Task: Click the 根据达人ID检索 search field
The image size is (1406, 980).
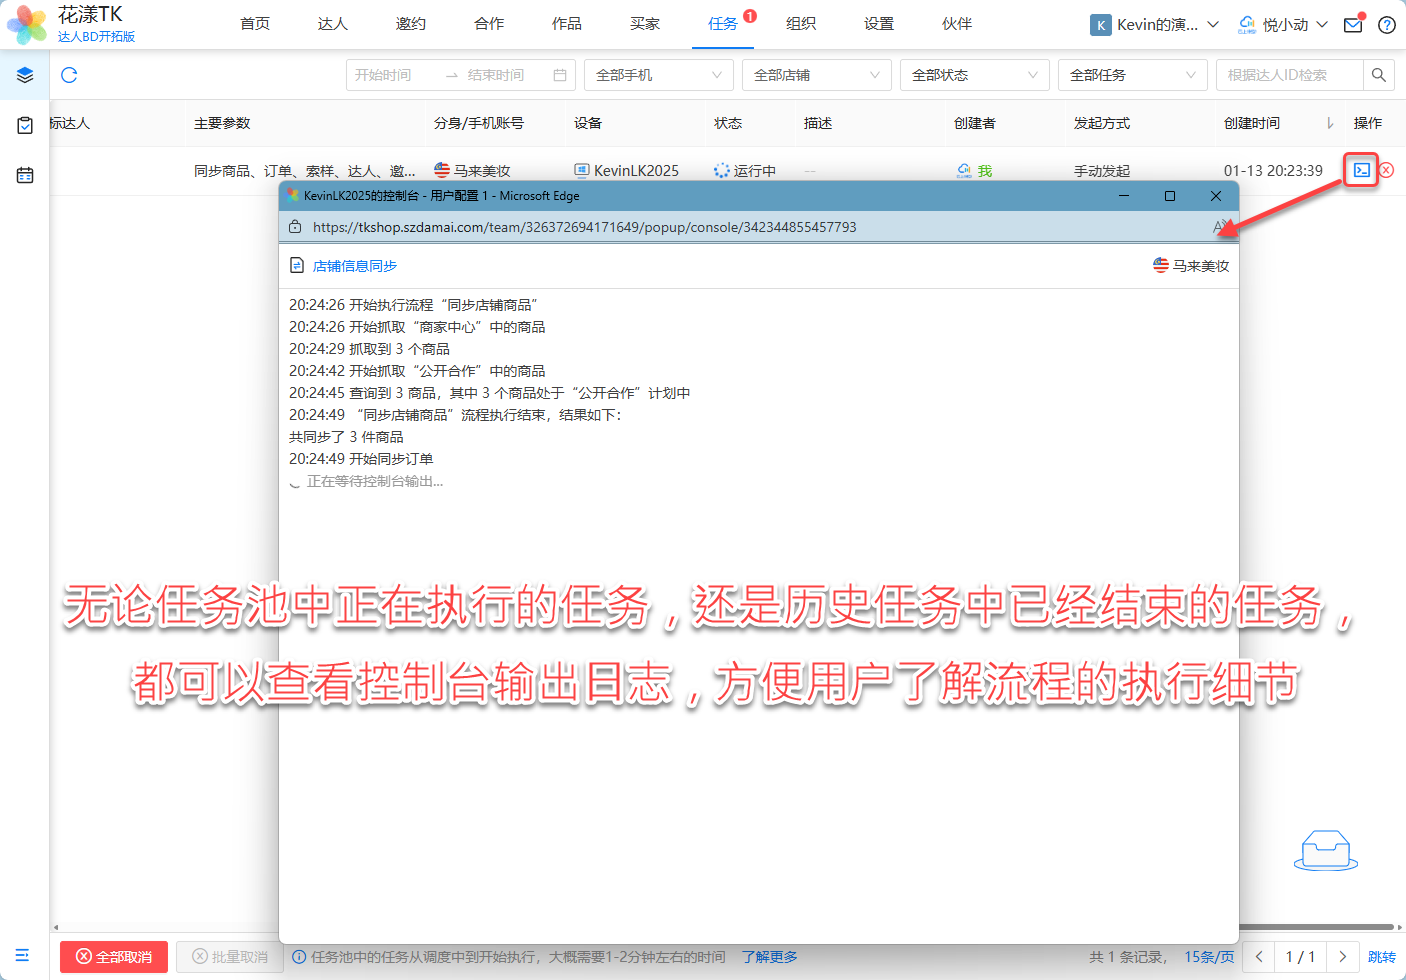Action: pos(1288,75)
